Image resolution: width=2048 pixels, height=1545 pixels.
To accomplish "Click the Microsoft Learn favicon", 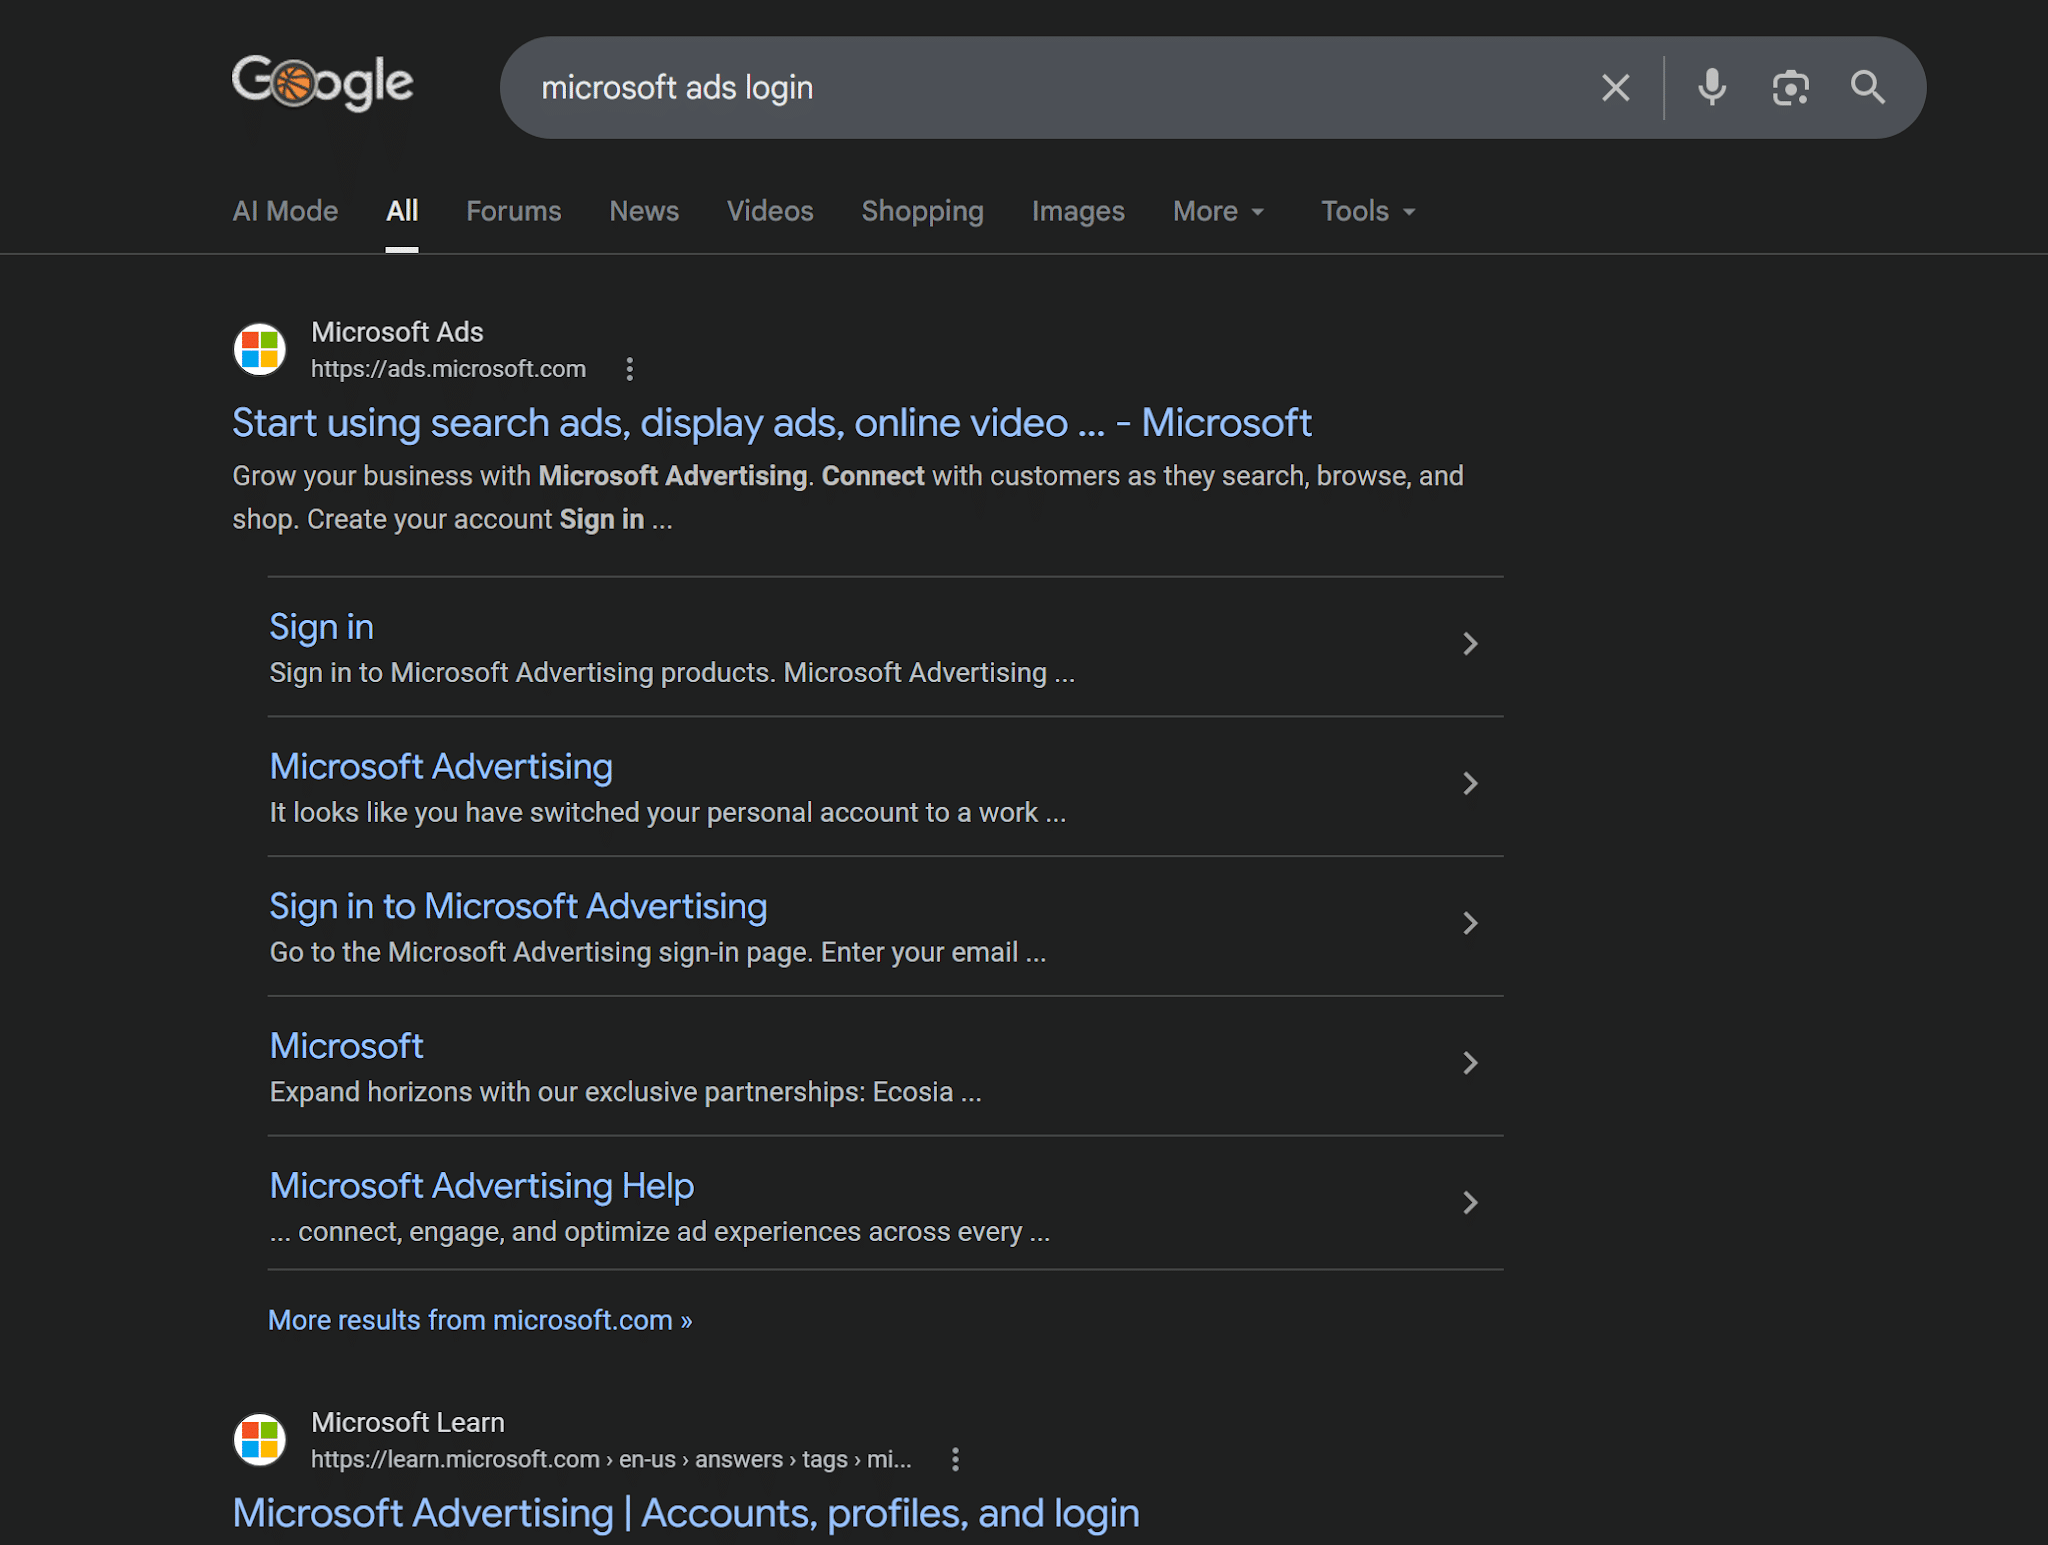I will tap(260, 1439).
